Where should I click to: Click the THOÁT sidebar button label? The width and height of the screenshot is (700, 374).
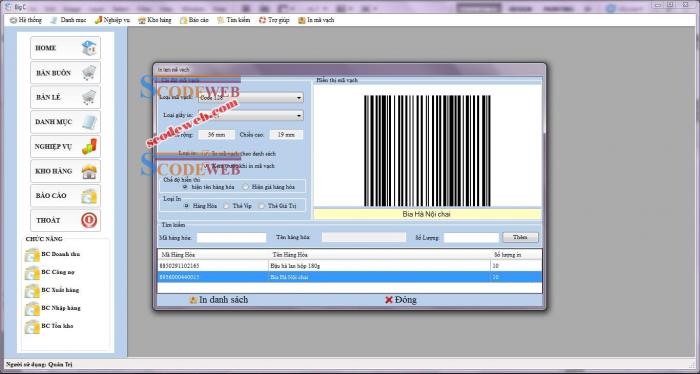(x=48, y=220)
